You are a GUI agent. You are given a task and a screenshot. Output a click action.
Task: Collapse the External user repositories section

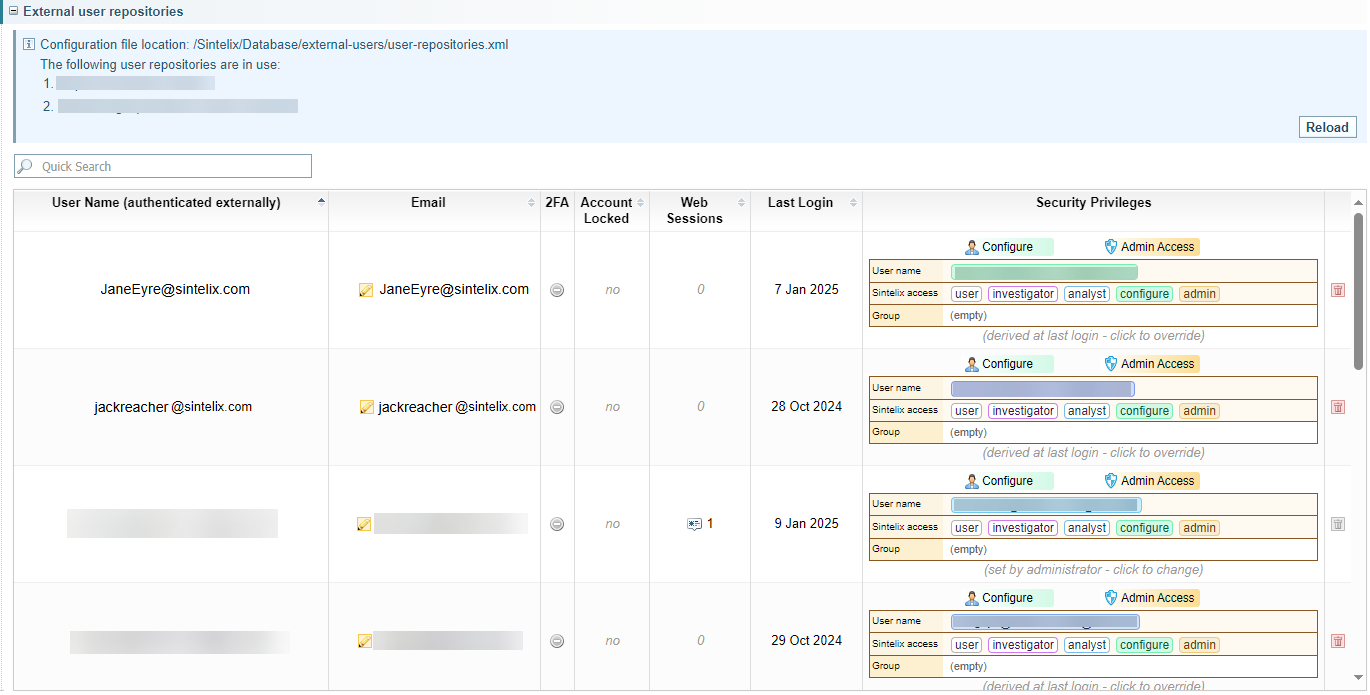pos(14,12)
